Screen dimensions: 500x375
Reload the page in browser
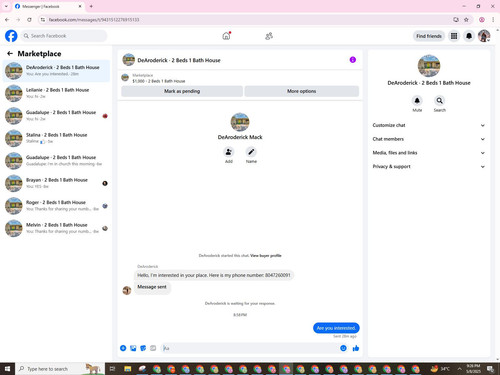(29, 20)
